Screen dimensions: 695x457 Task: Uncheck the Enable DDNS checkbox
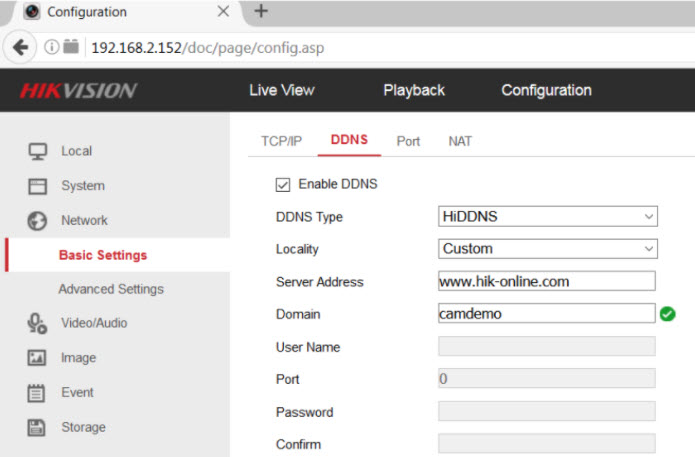coord(282,184)
